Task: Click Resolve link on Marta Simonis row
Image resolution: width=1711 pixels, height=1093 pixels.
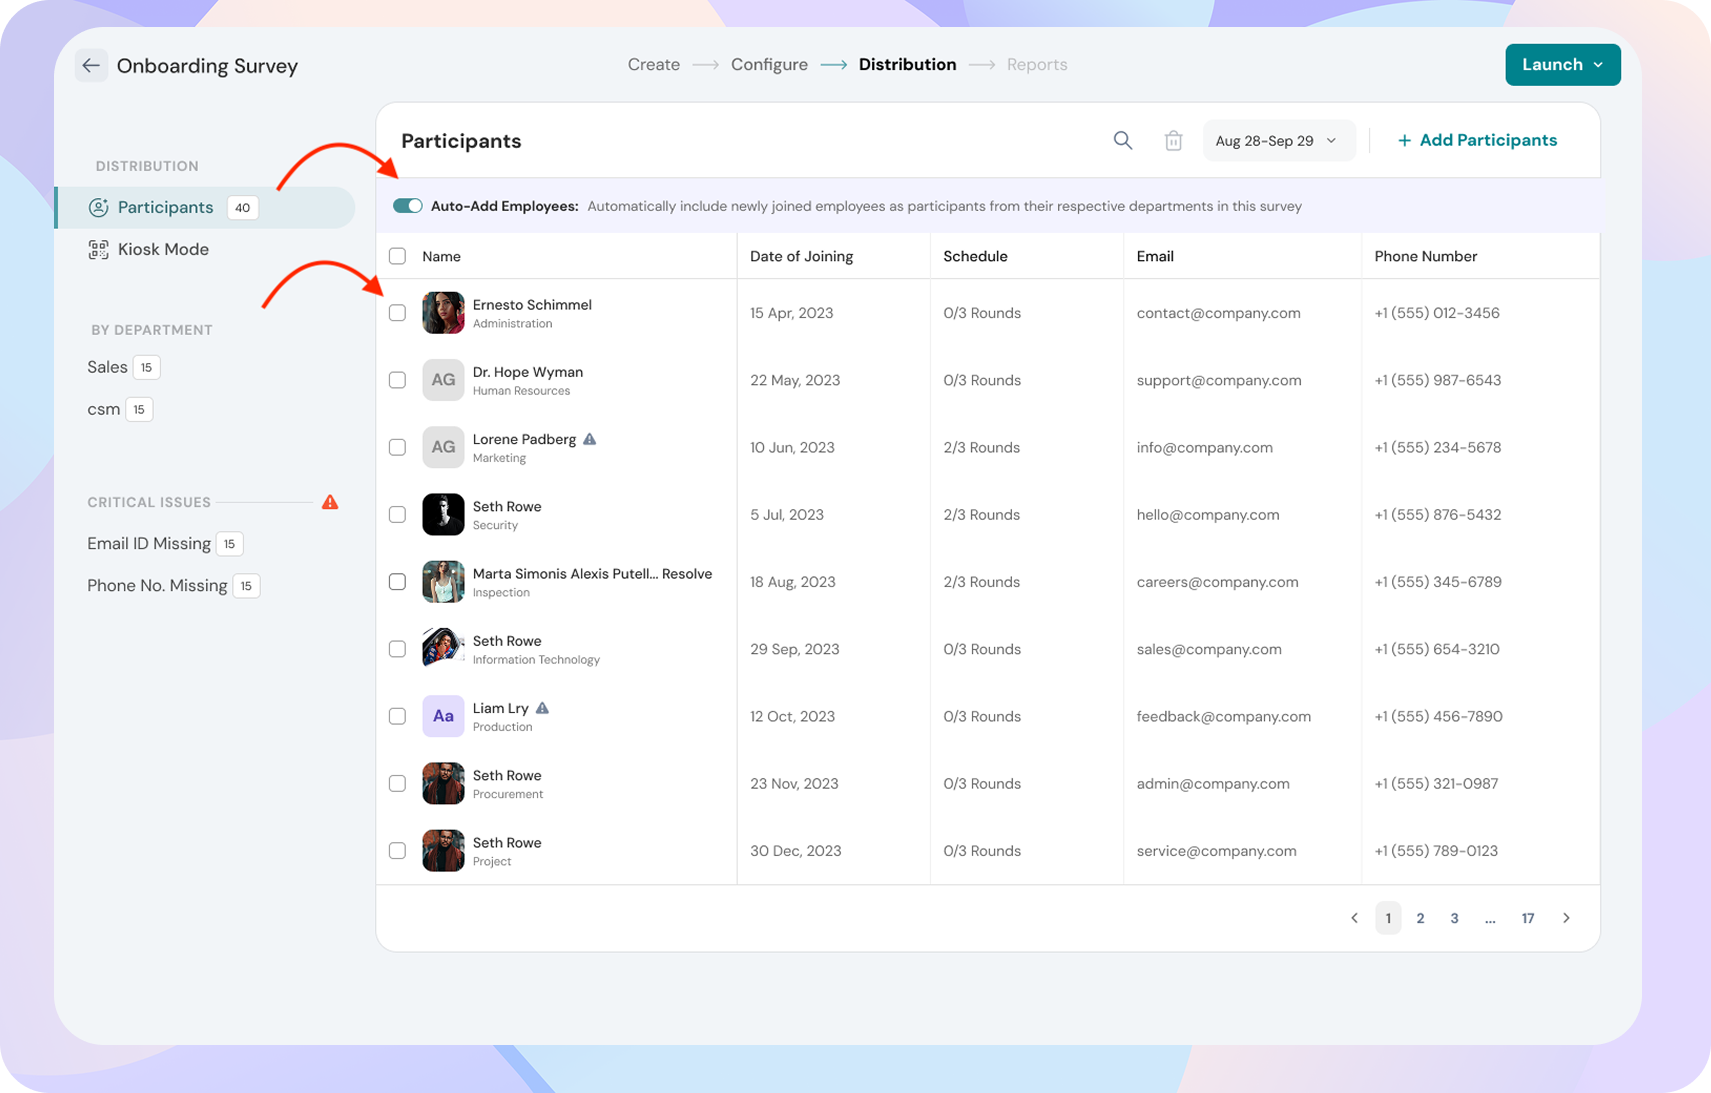Action: [687, 574]
